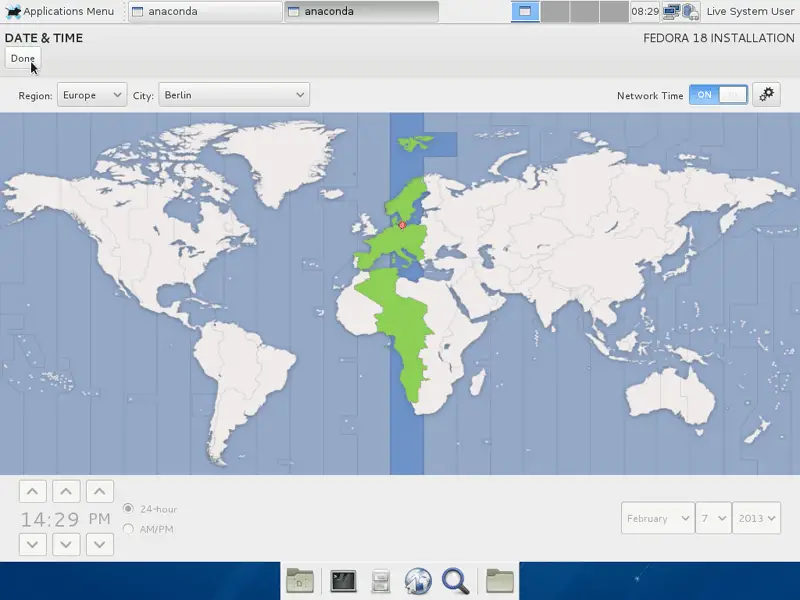Open the Applications Menu

coord(59,11)
